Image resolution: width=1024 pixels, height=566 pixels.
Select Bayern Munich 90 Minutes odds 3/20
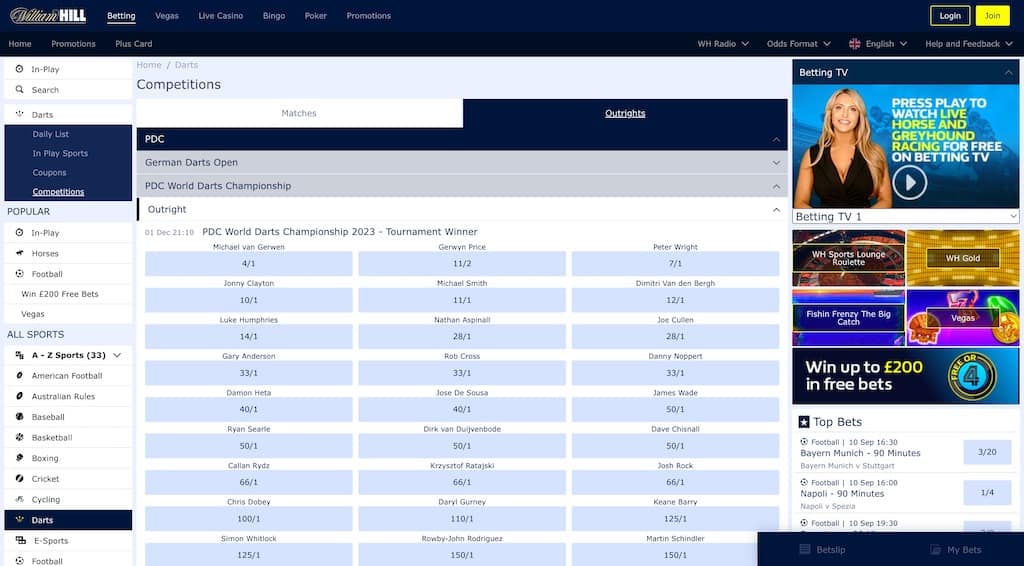click(987, 452)
